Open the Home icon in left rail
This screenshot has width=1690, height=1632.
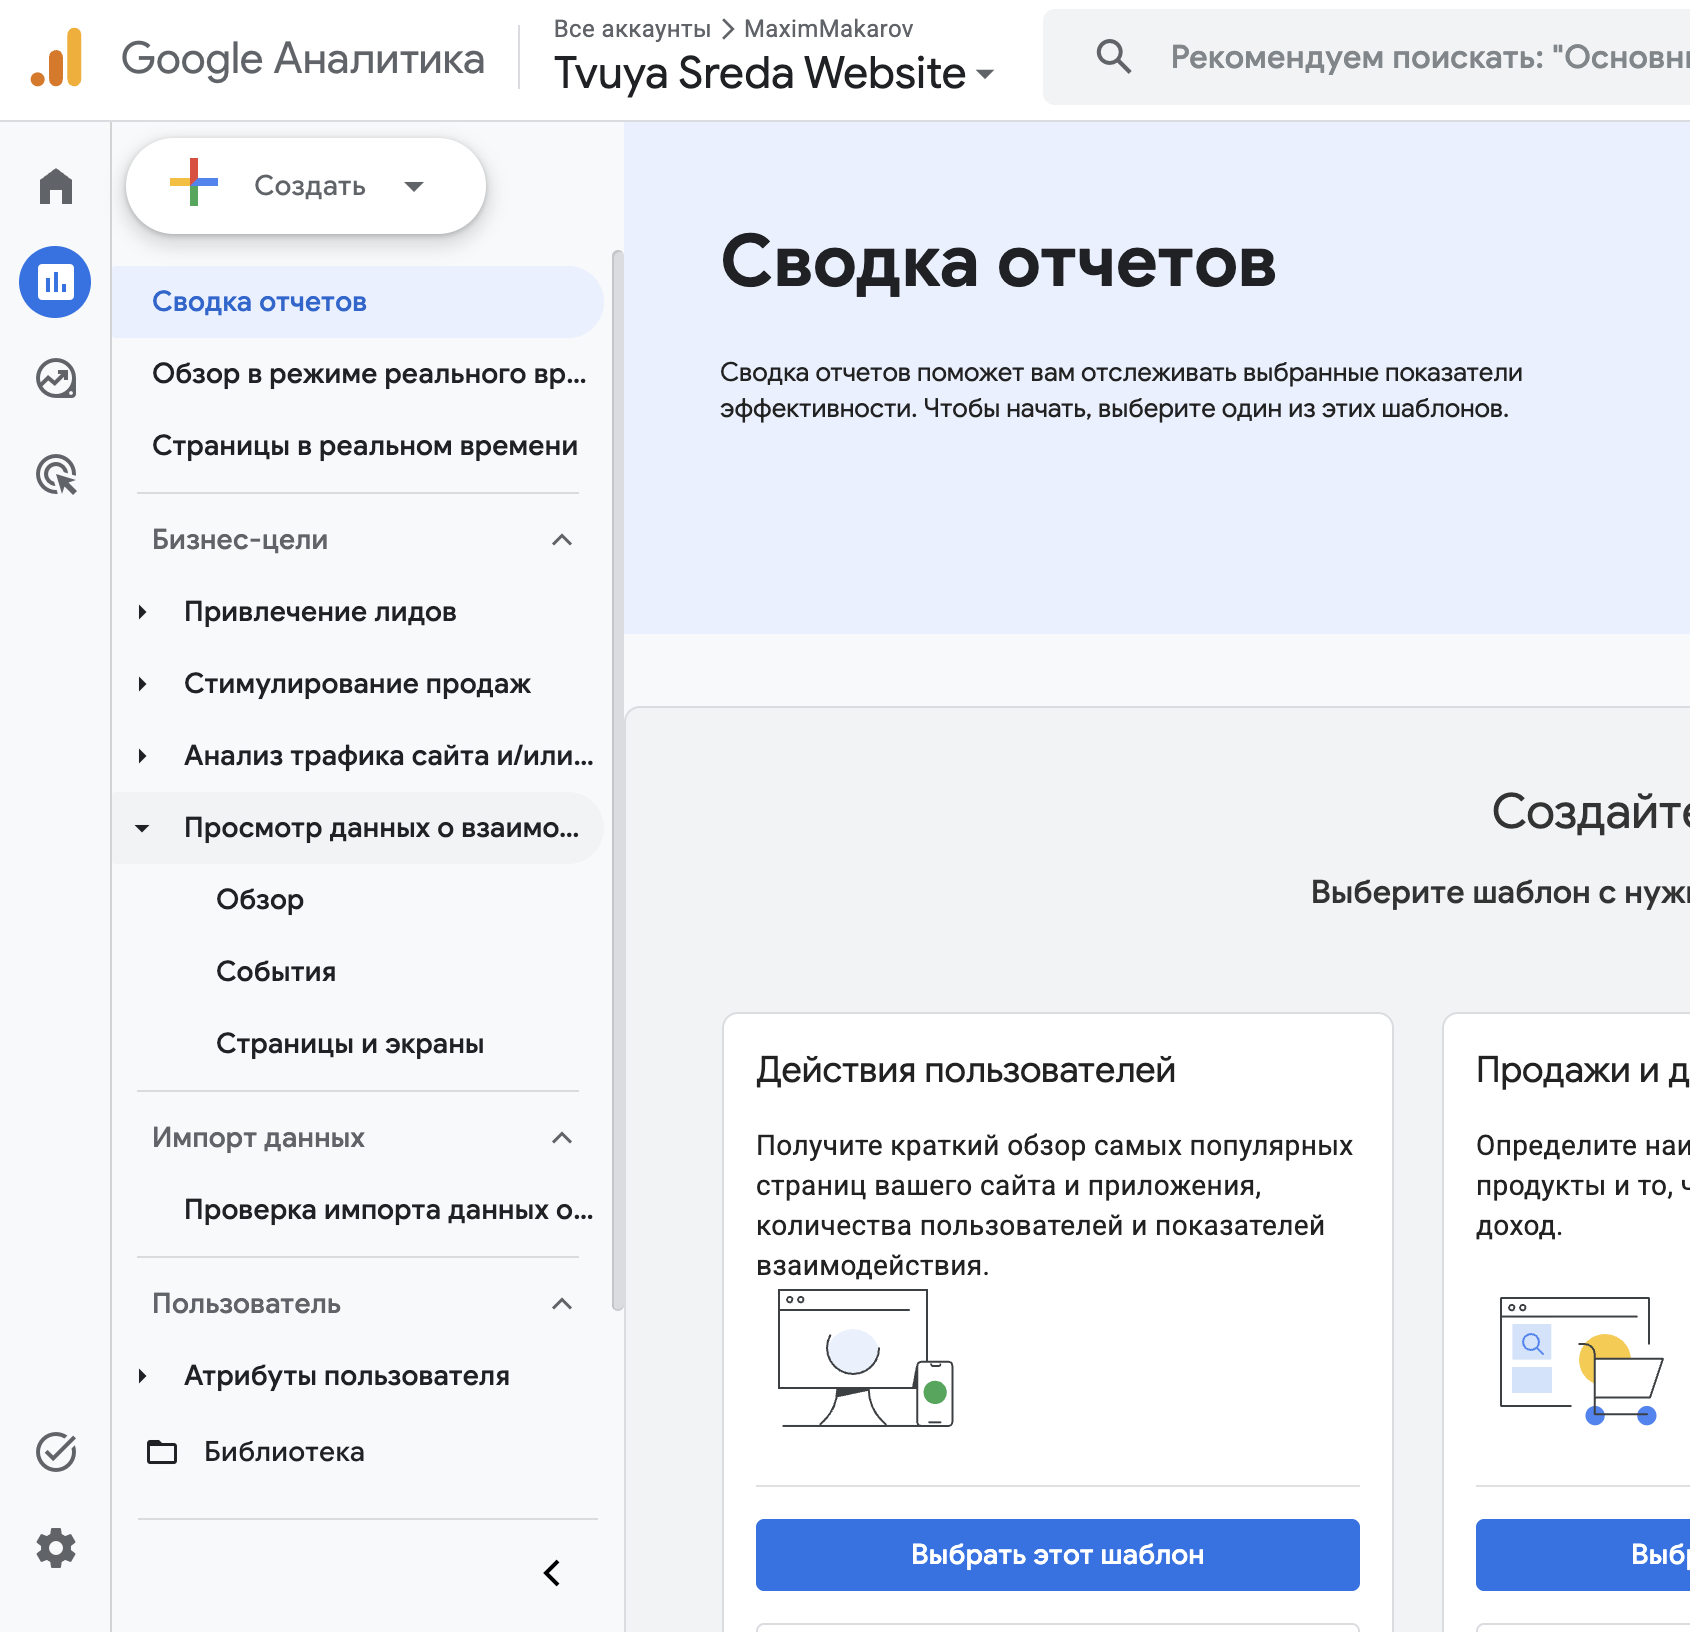tap(56, 186)
